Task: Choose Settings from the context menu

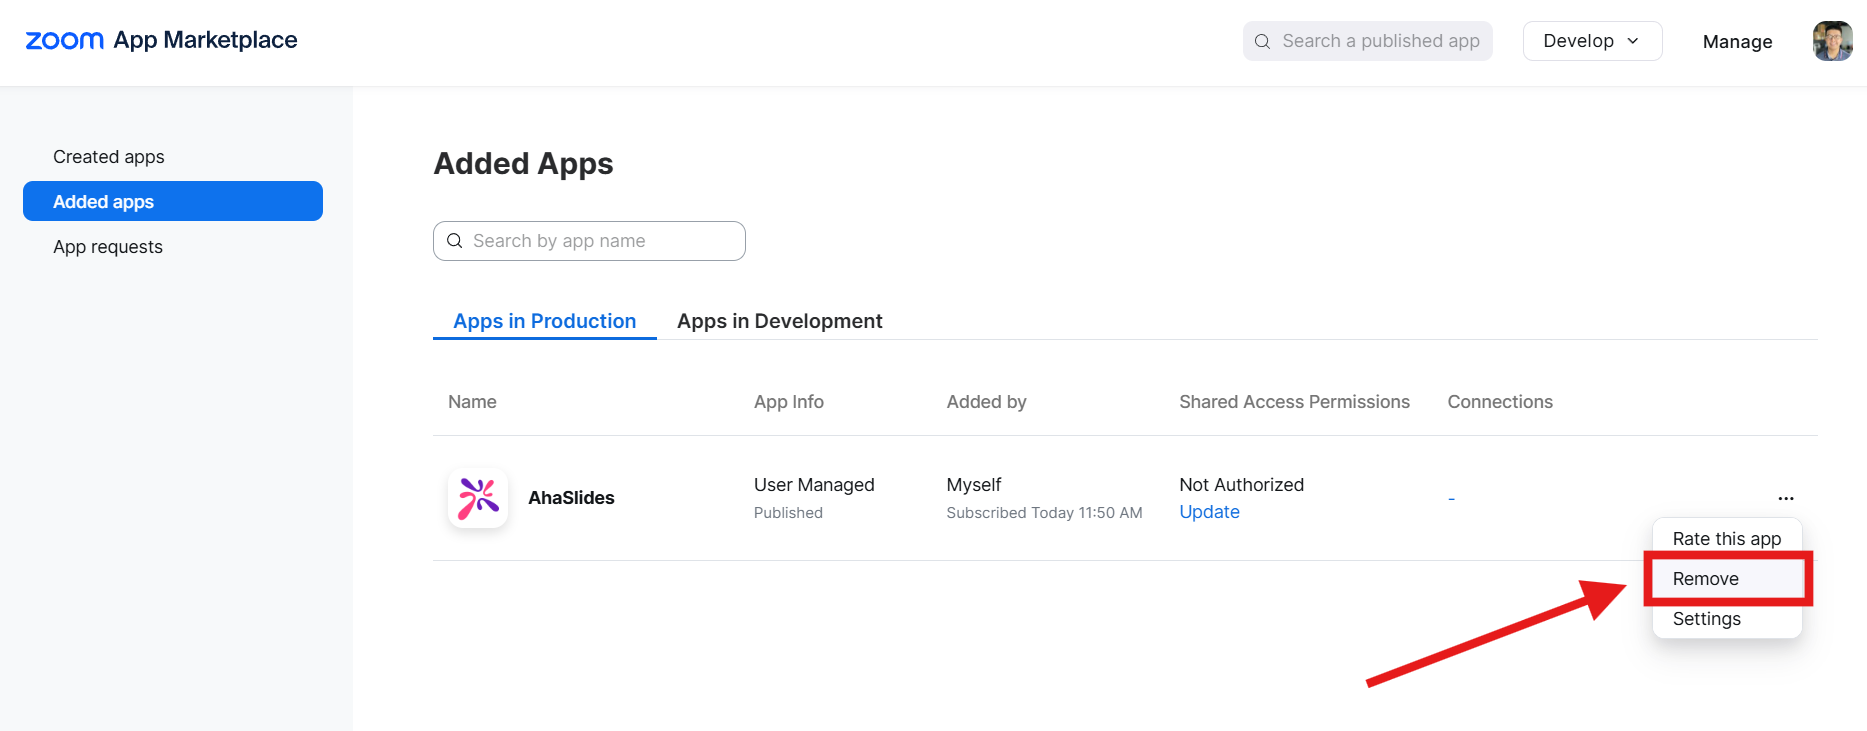Action: pos(1706,619)
